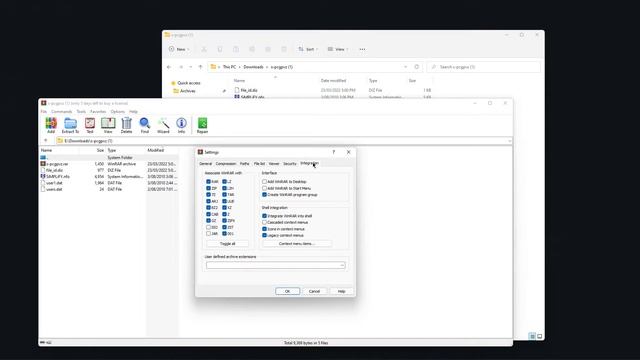Viewport: 640px width, 360px height.
Task: Click the Info icon in WinRAR toolbar
Action: (x=181, y=125)
